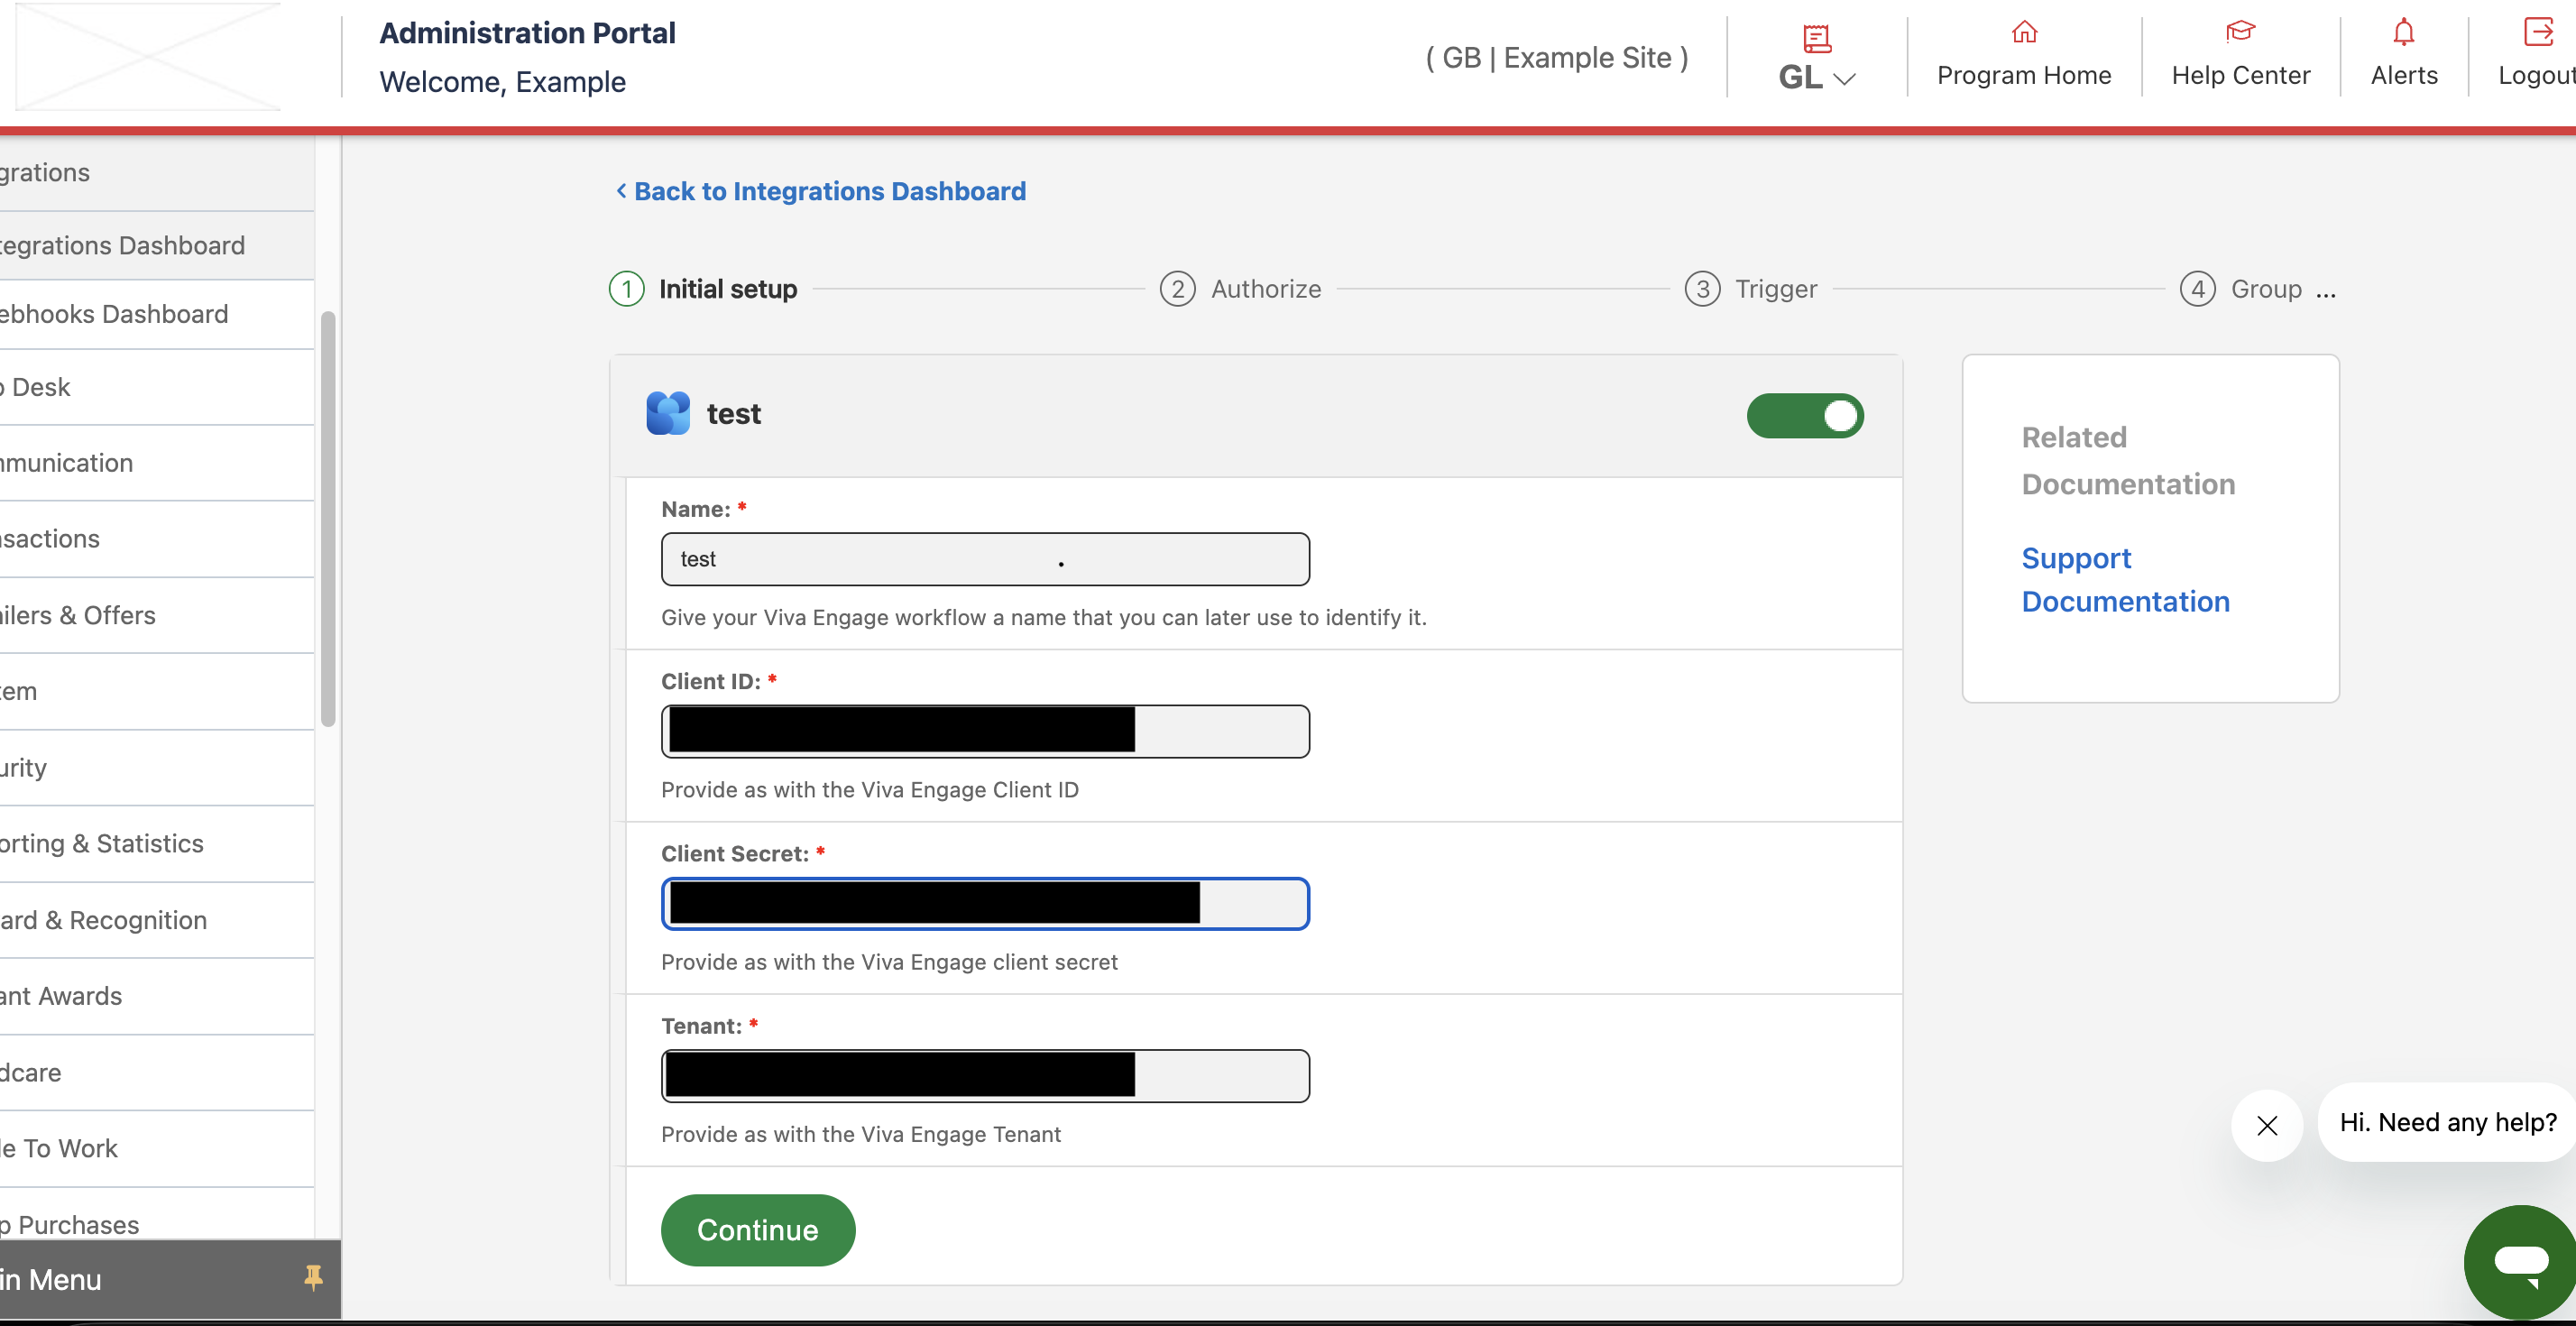
Task: Click the Help Center link text
Action: [2241, 75]
